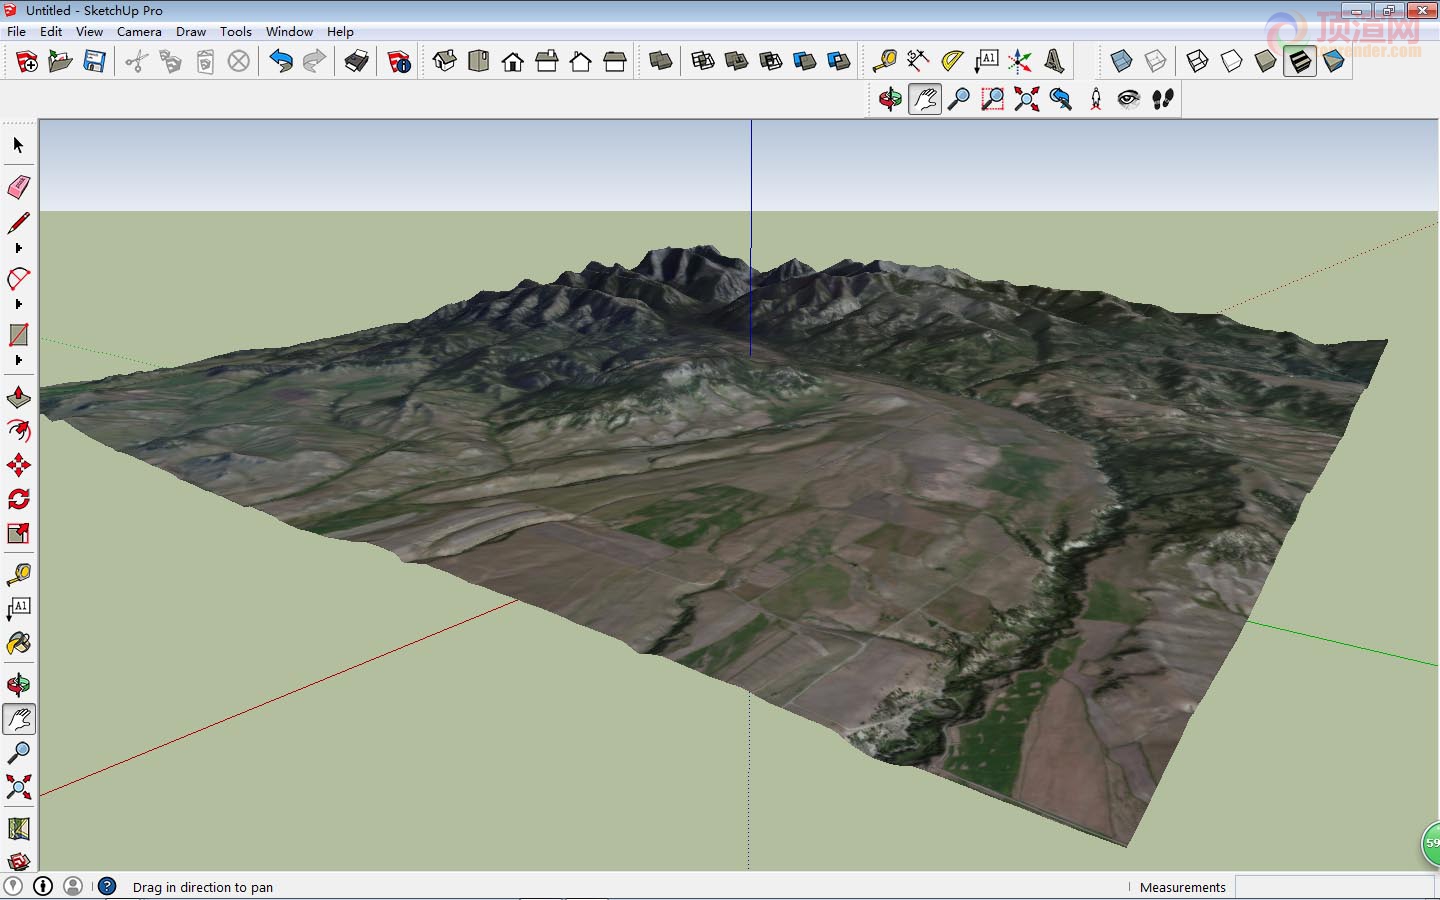Select the 3D Text tool
The width and height of the screenshot is (1440, 900).
(x=1054, y=62)
